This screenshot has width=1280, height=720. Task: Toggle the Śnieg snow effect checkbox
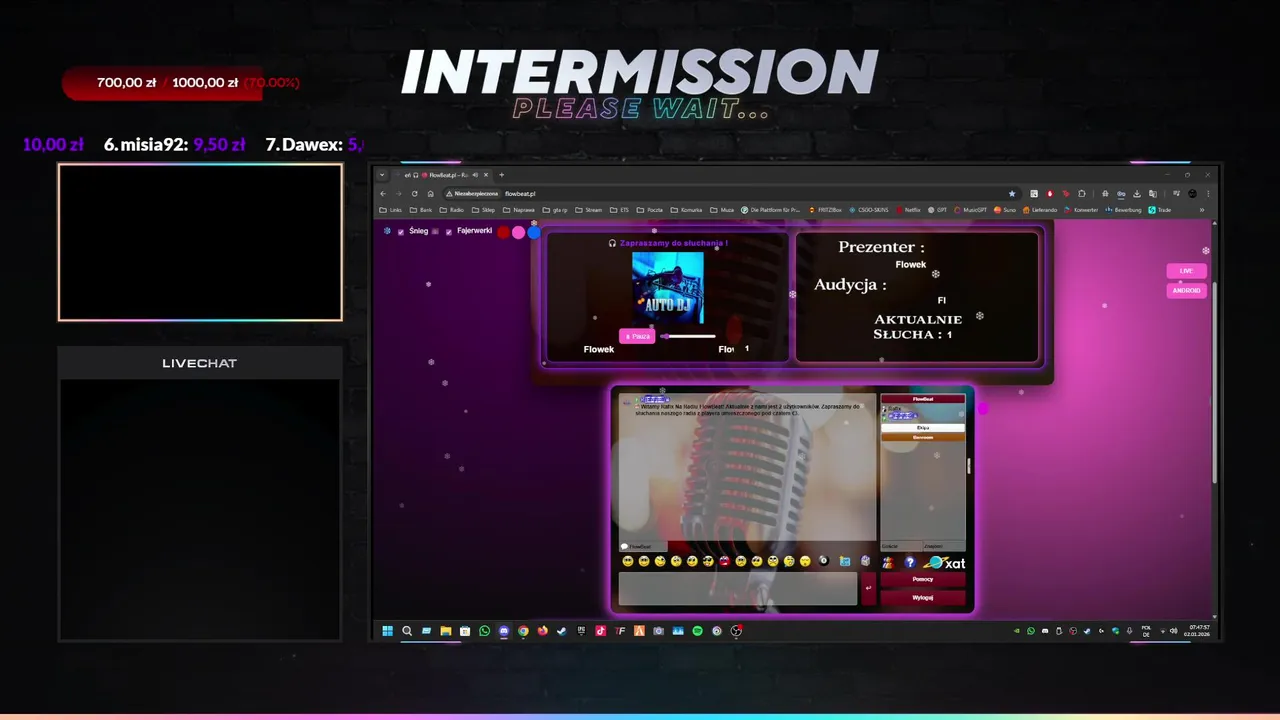(x=401, y=232)
